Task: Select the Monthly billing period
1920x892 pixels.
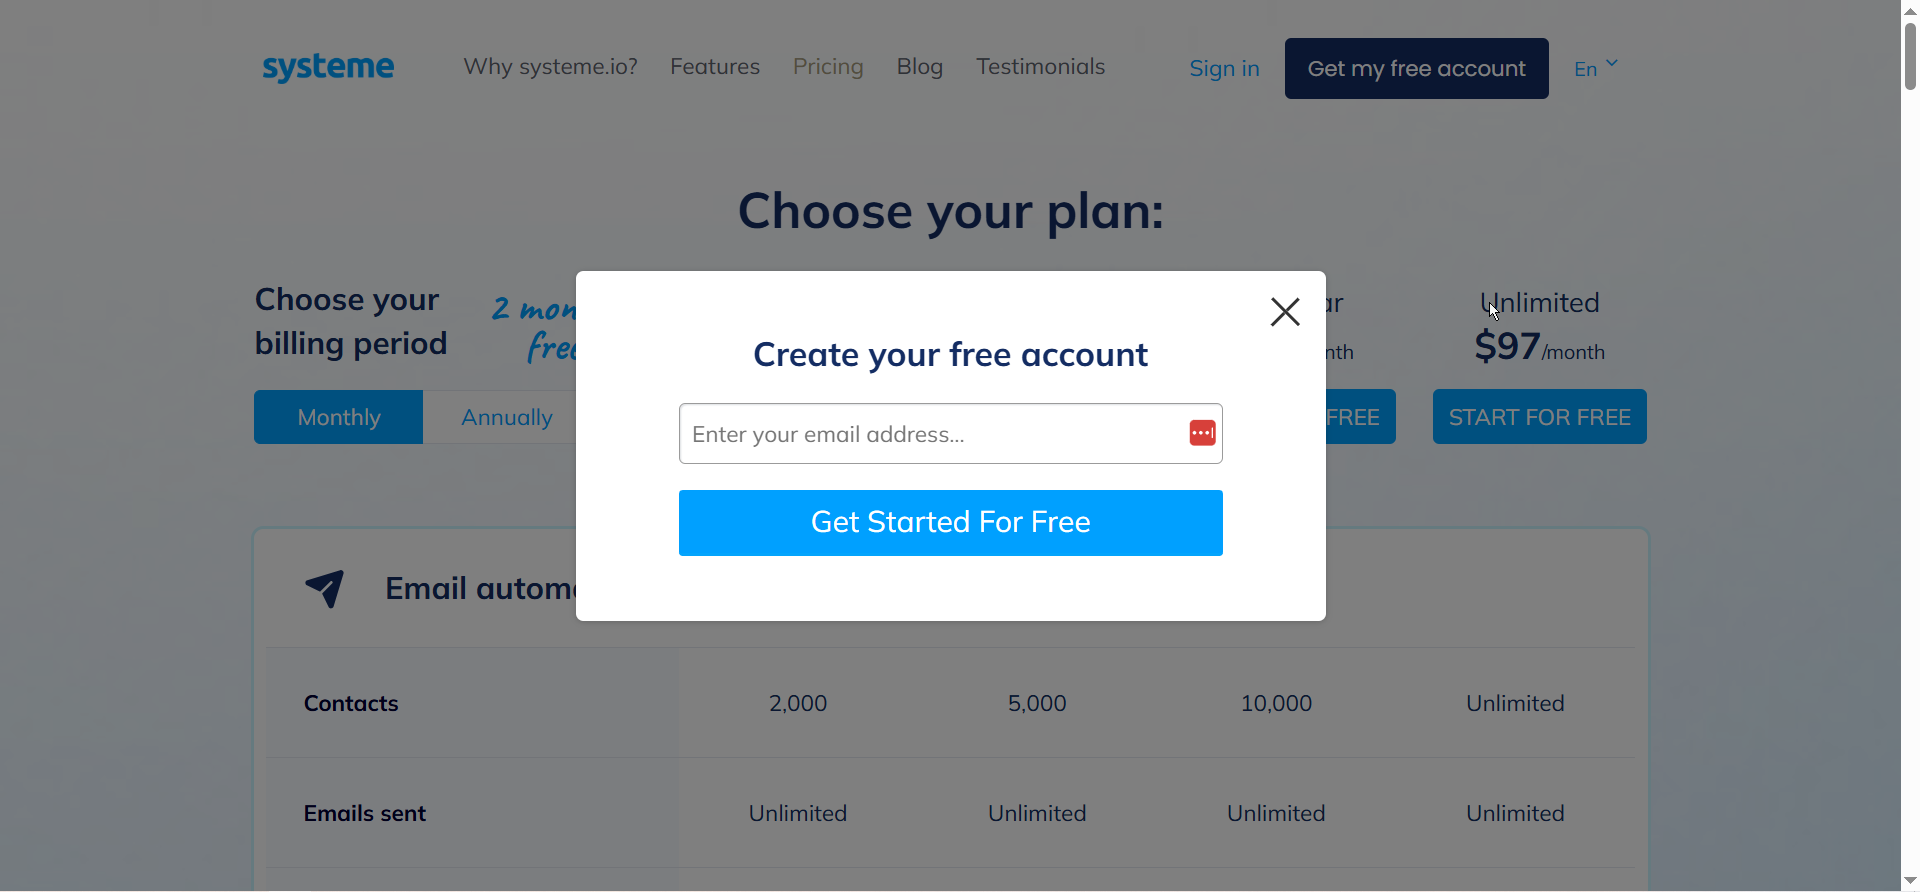Action: point(338,417)
